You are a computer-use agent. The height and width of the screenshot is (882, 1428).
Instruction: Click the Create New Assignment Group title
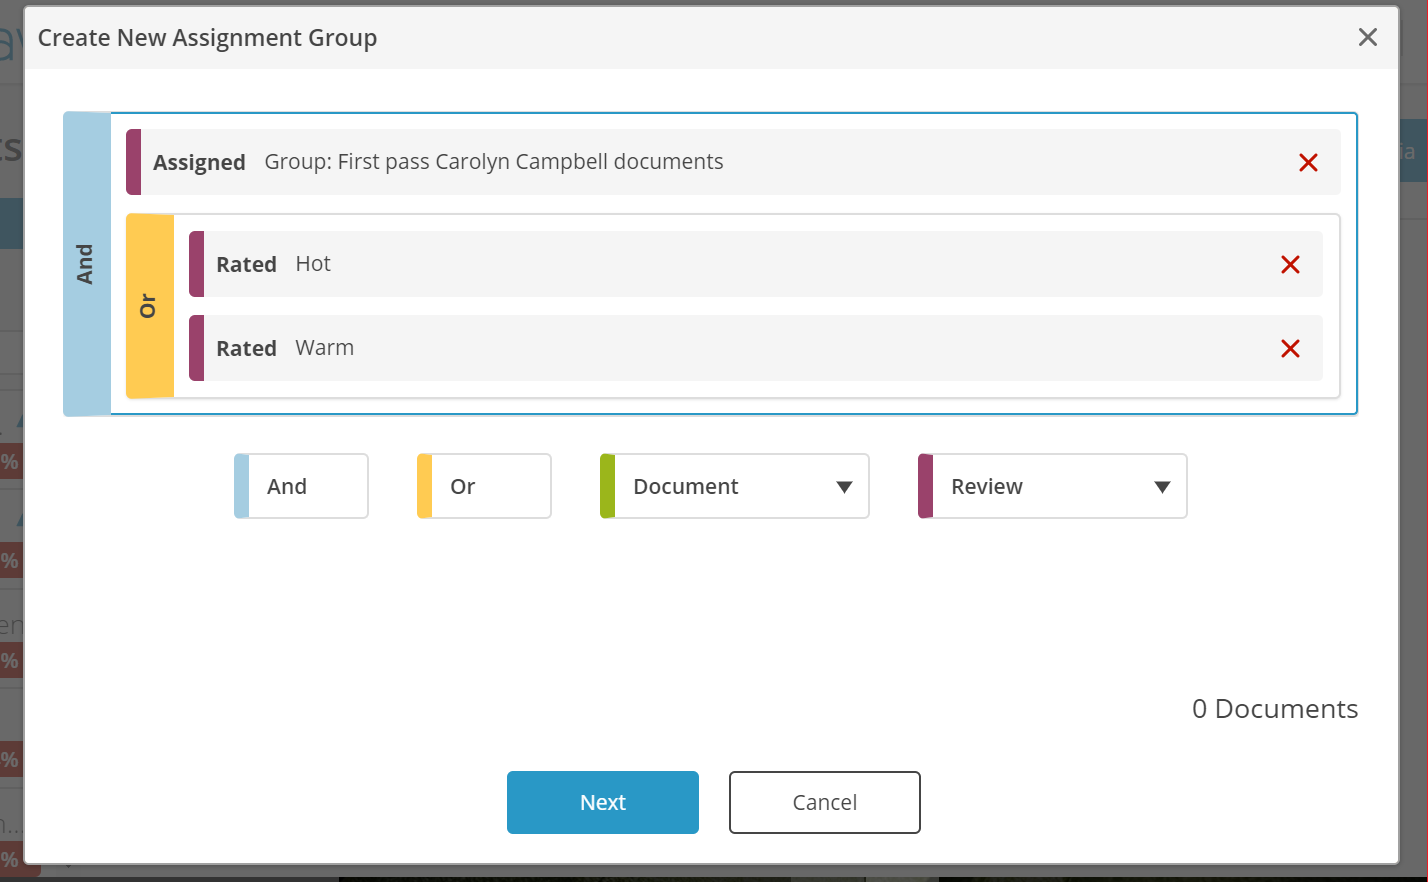[207, 38]
